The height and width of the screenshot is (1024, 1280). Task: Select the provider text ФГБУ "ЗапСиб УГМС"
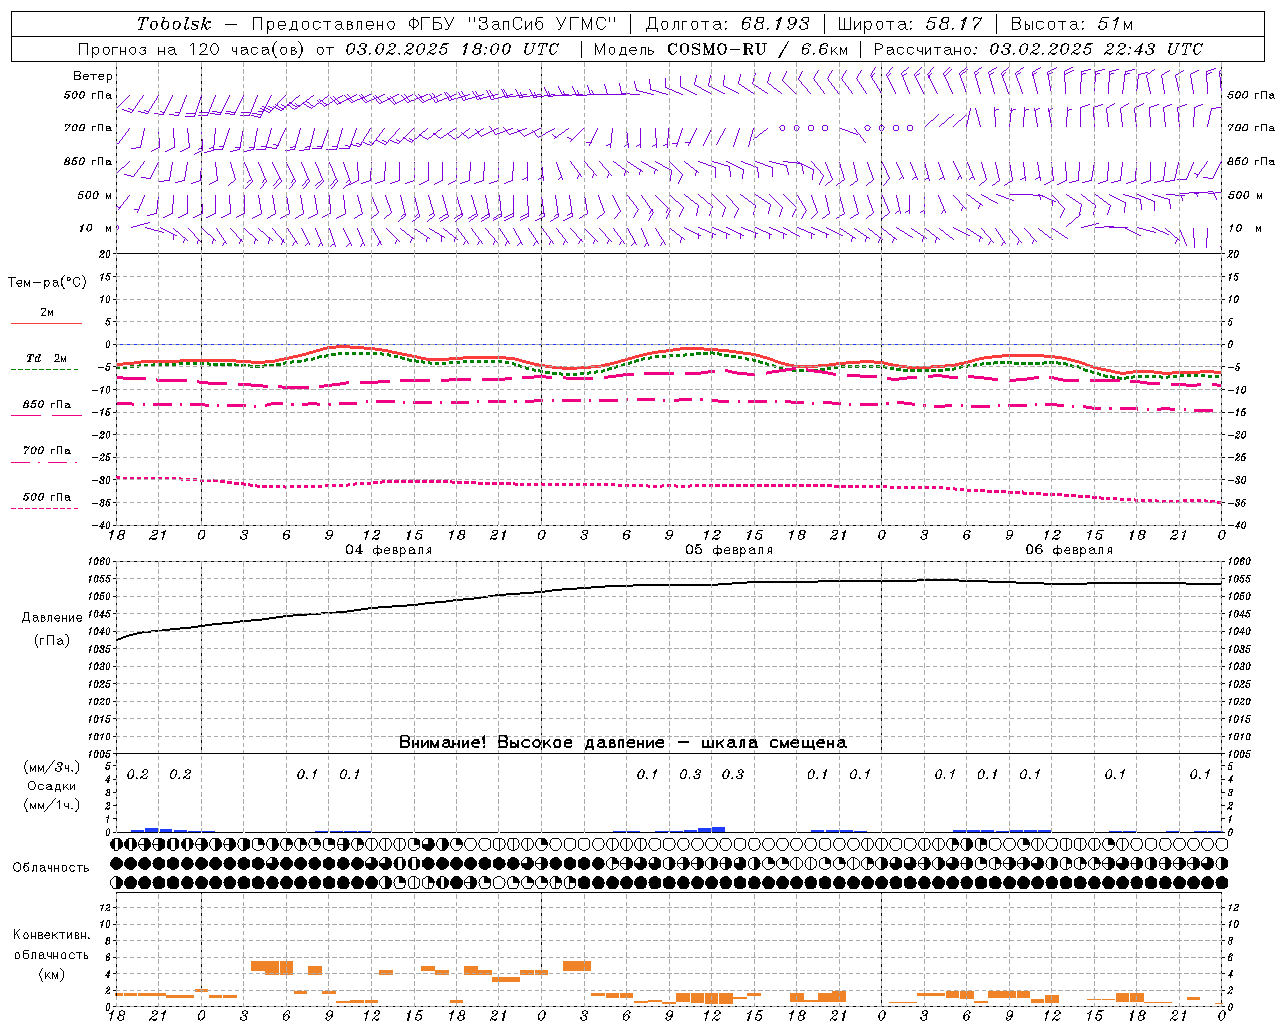pyautogui.click(x=513, y=24)
